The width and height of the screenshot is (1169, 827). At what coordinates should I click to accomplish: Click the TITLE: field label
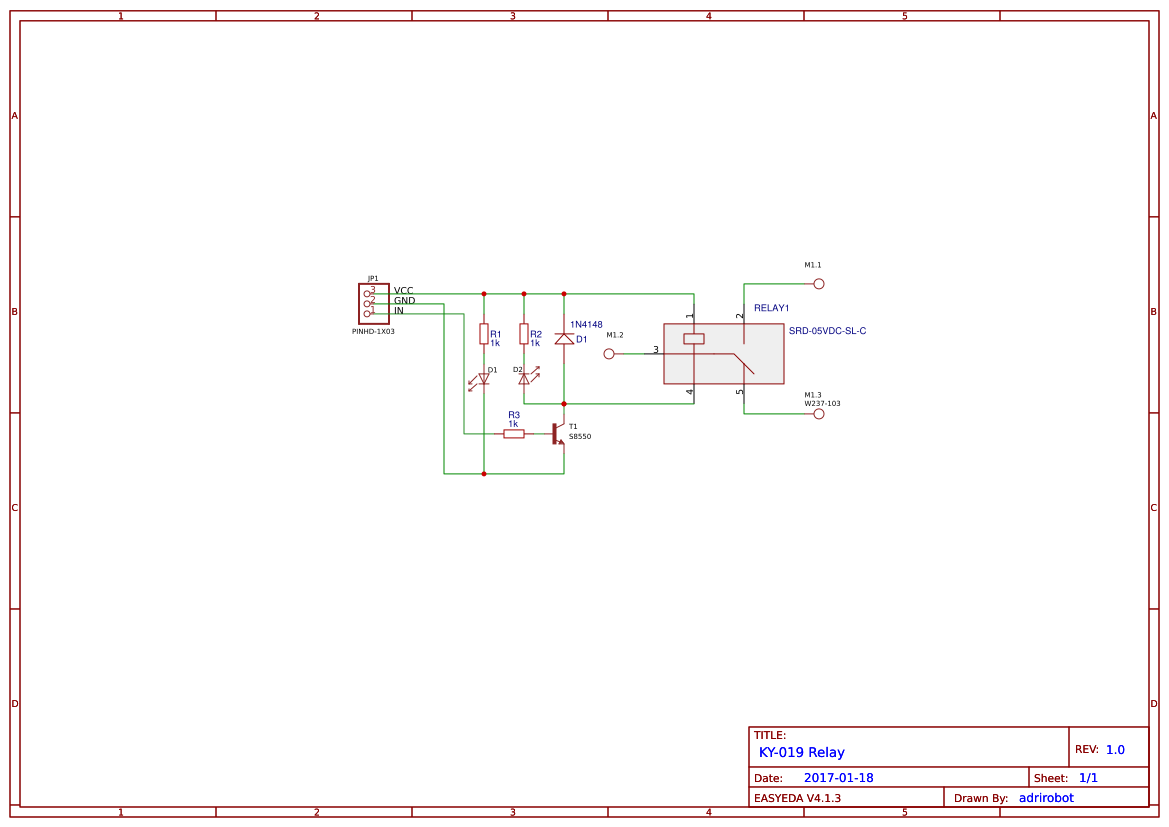click(769, 735)
